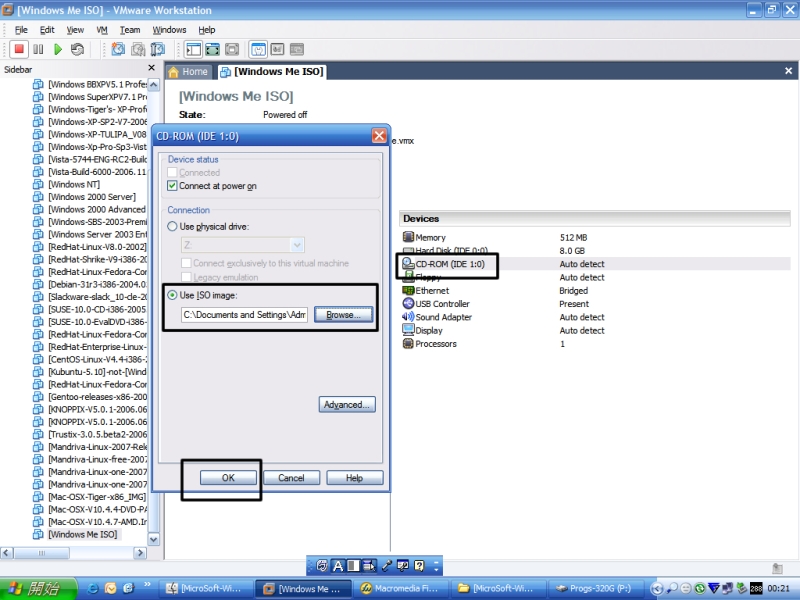Click the sidebar scroll right arrow
The width and height of the screenshot is (800, 600).
(140, 553)
